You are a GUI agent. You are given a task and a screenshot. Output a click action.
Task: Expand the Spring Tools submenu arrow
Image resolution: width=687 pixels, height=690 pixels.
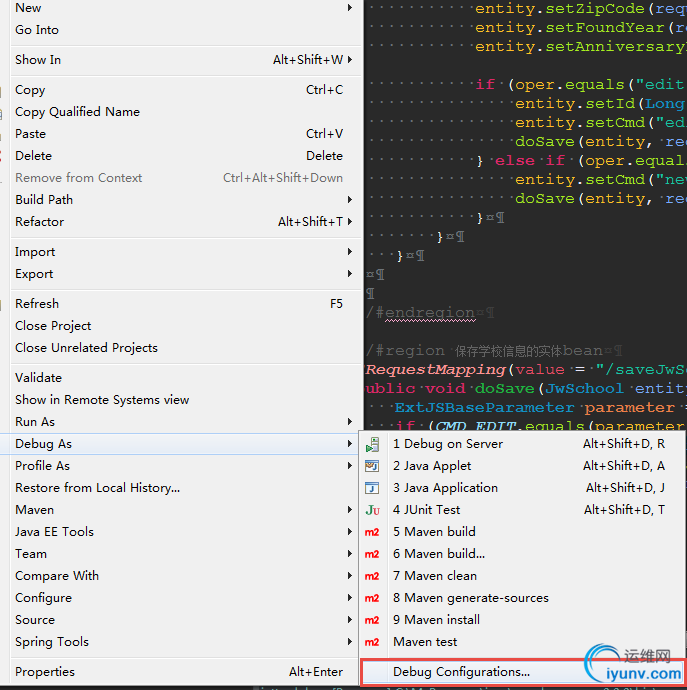350,642
